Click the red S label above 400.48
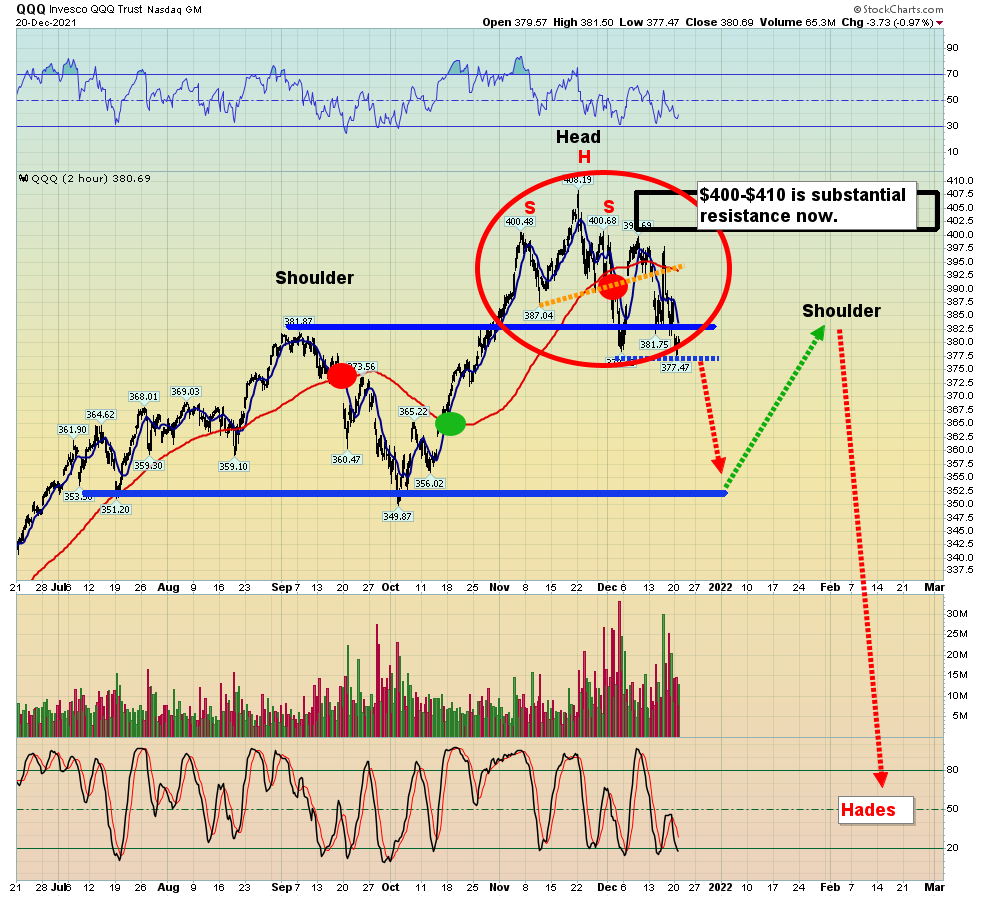The width and height of the screenshot is (990, 897). 530,207
